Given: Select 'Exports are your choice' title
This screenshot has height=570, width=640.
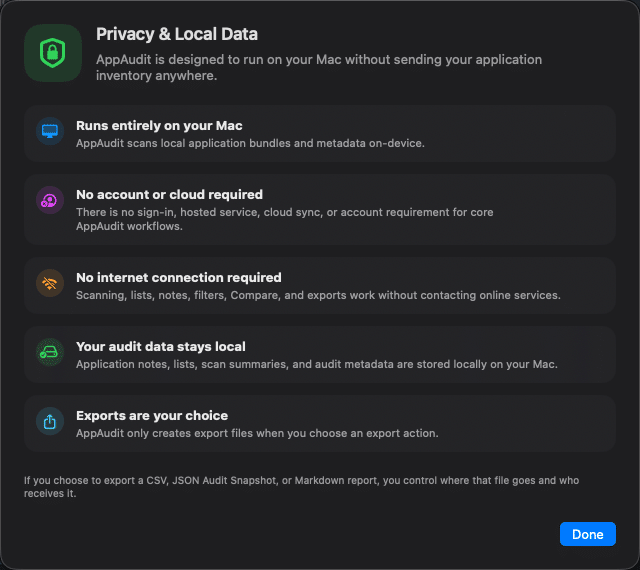Looking at the screenshot, I should click(x=152, y=416).
